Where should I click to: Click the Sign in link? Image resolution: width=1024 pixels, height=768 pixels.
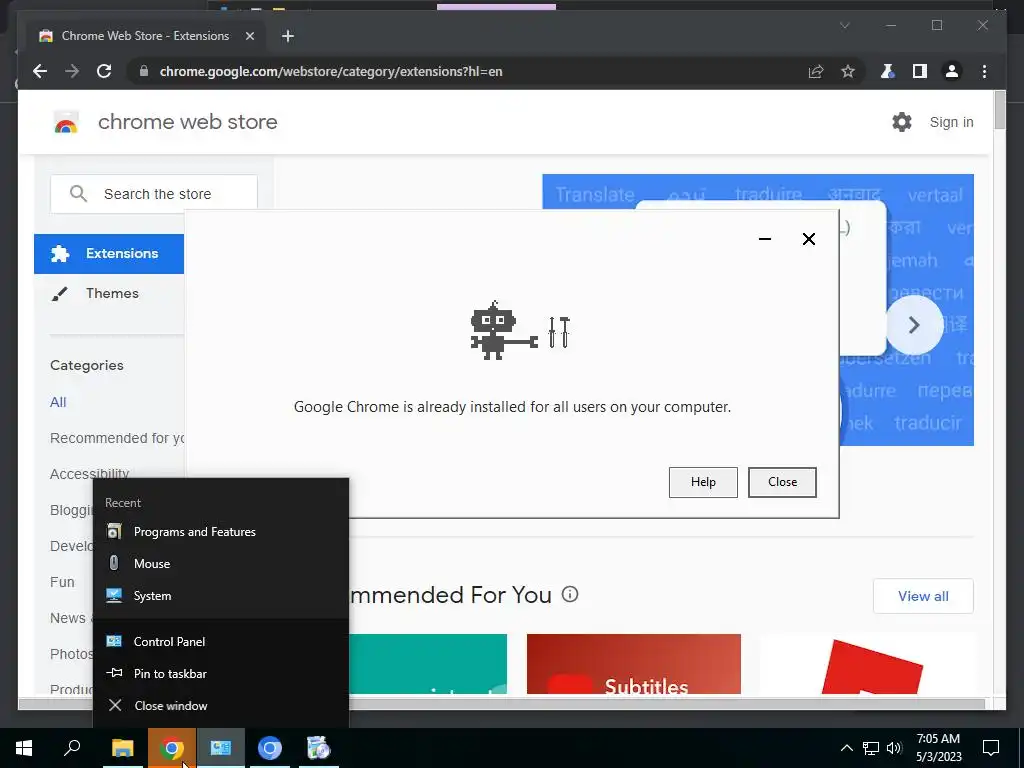(x=952, y=122)
